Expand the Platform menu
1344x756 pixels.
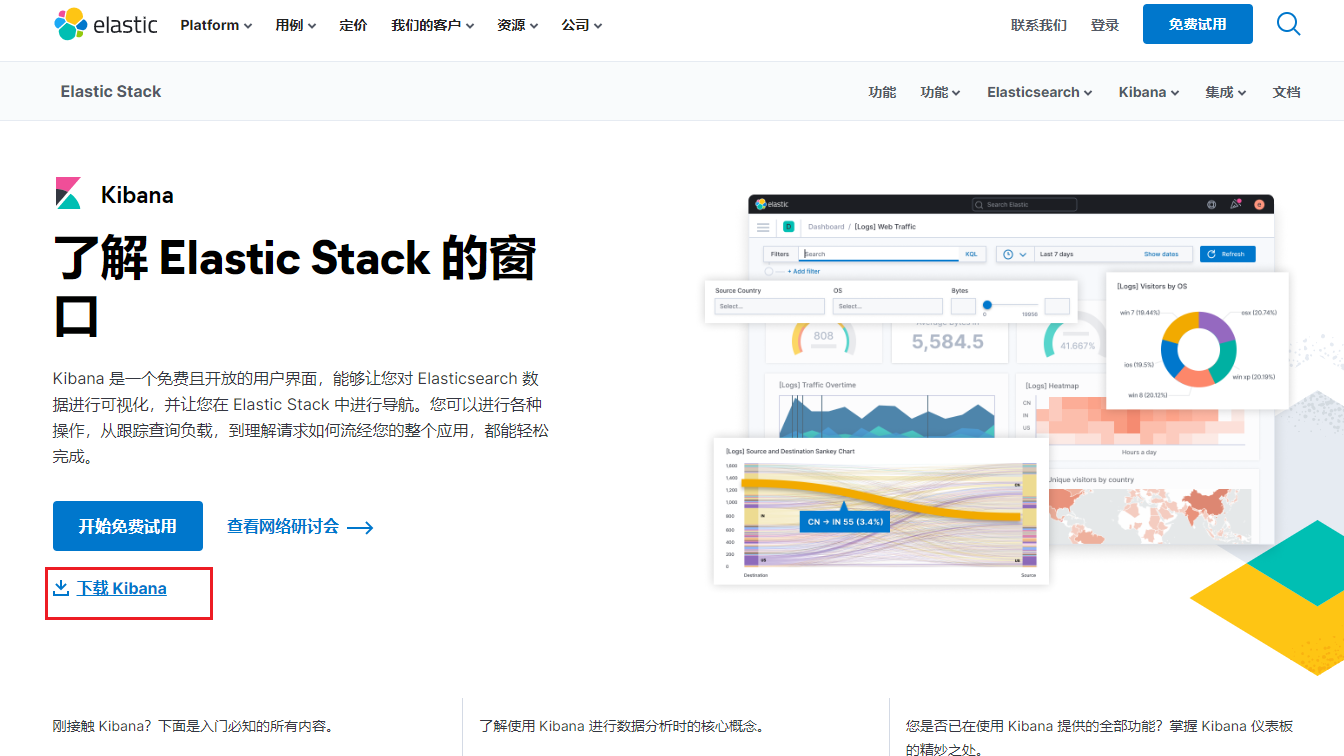pos(216,25)
